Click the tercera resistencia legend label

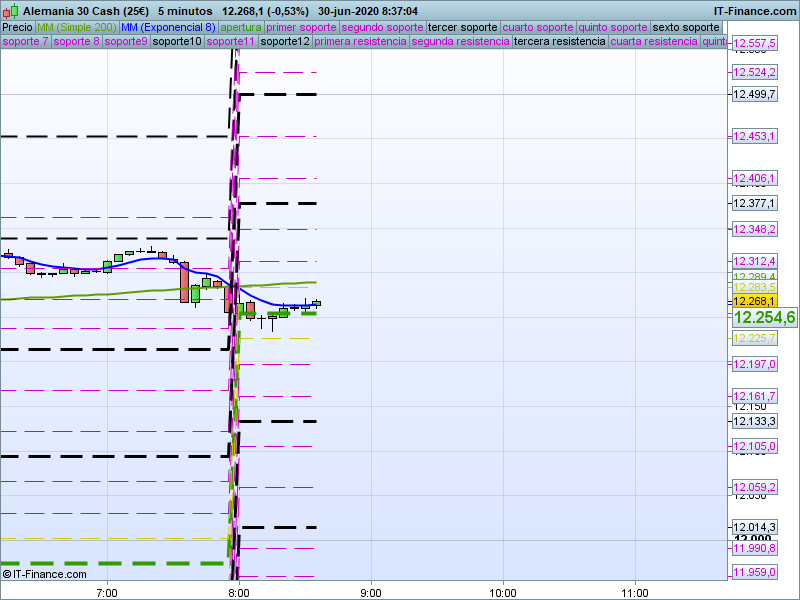[559, 42]
